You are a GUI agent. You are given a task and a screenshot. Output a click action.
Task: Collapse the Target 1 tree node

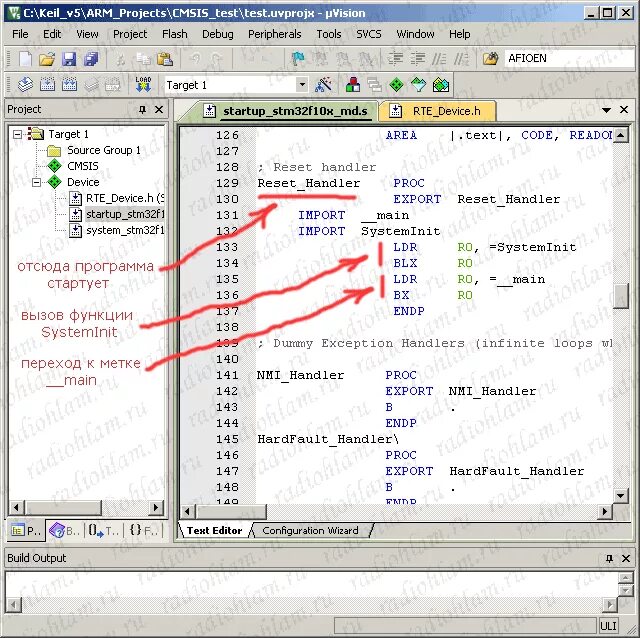pyautogui.click(x=17, y=134)
